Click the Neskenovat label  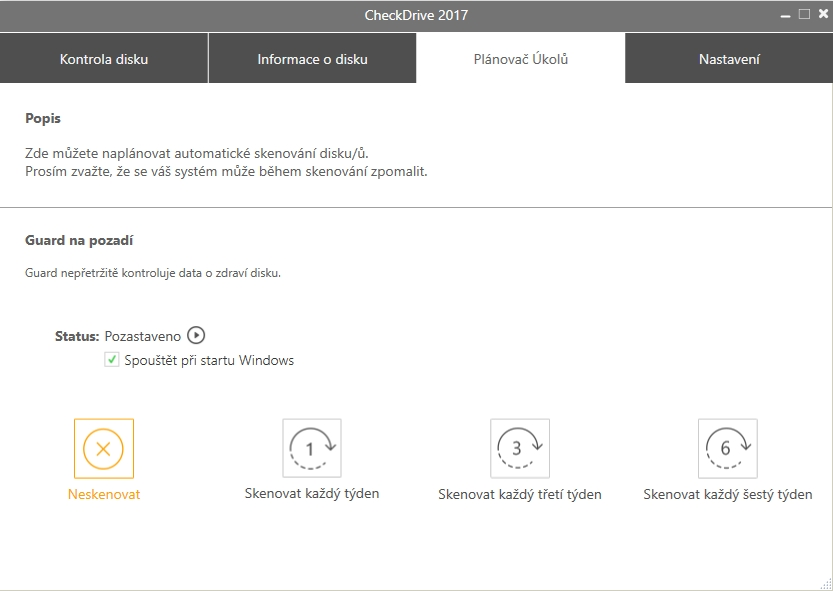click(x=104, y=494)
